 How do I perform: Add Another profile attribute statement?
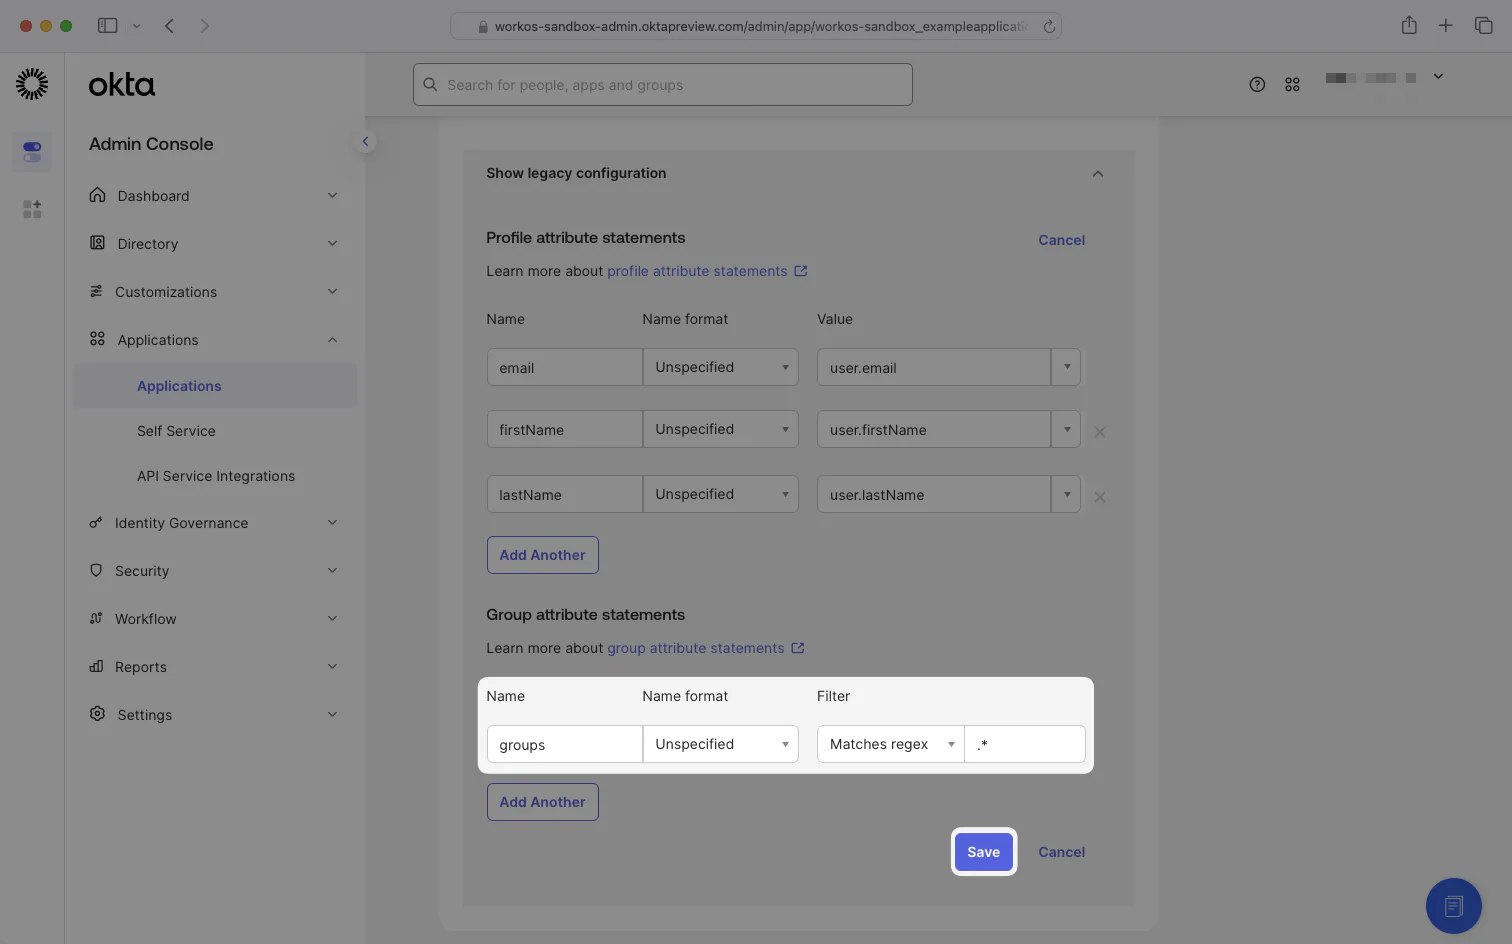coord(542,555)
